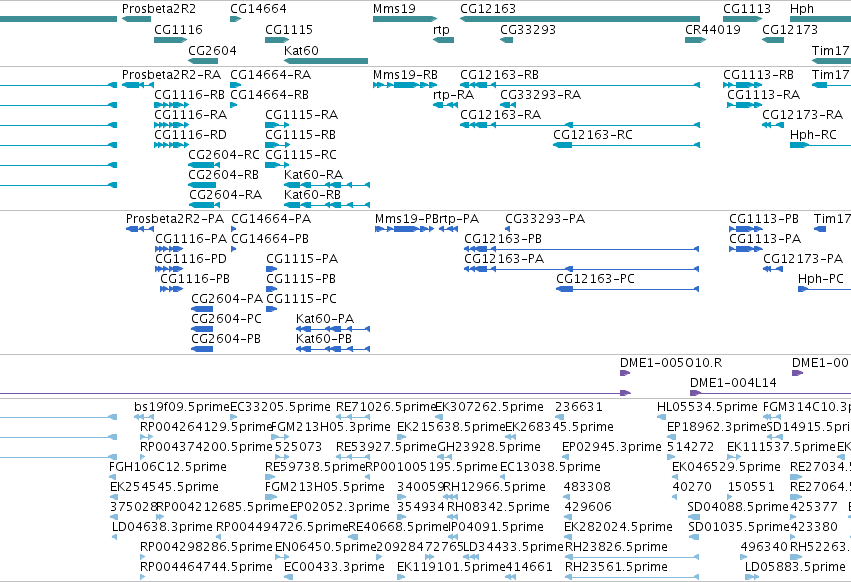
Task: Select the Mms19-PB protein feature
Action: tap(404, 229)
